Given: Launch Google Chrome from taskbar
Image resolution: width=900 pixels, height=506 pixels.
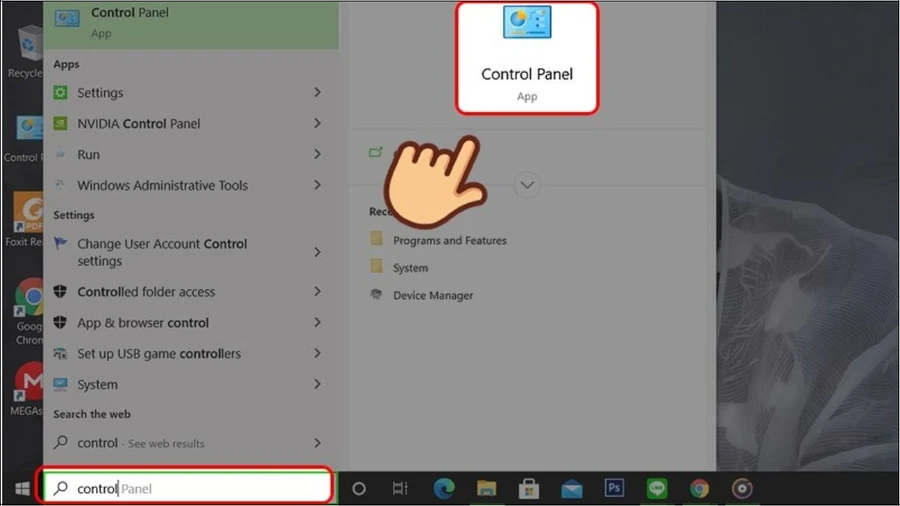Looking at the screenshot, I should click(699, 488).
